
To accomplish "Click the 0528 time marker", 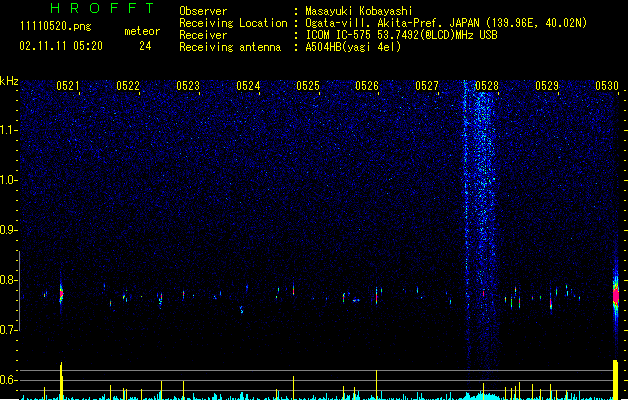I will tap(487, 86).
